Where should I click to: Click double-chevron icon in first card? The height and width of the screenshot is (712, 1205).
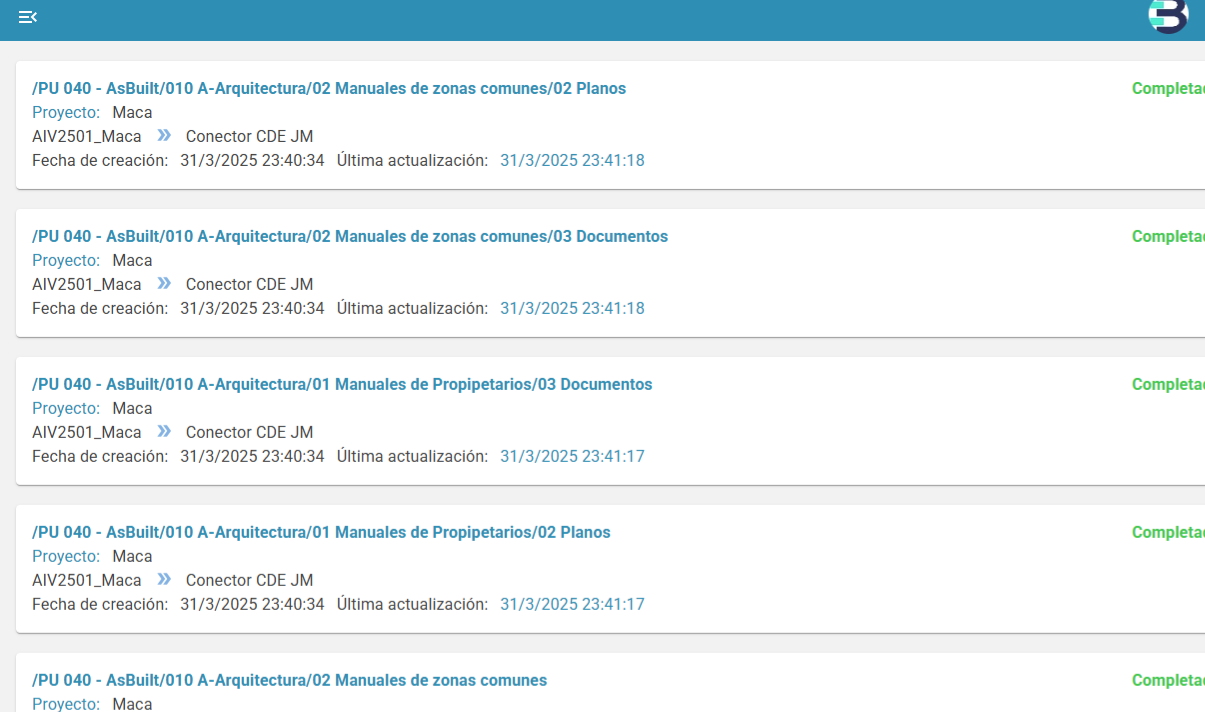164,135
